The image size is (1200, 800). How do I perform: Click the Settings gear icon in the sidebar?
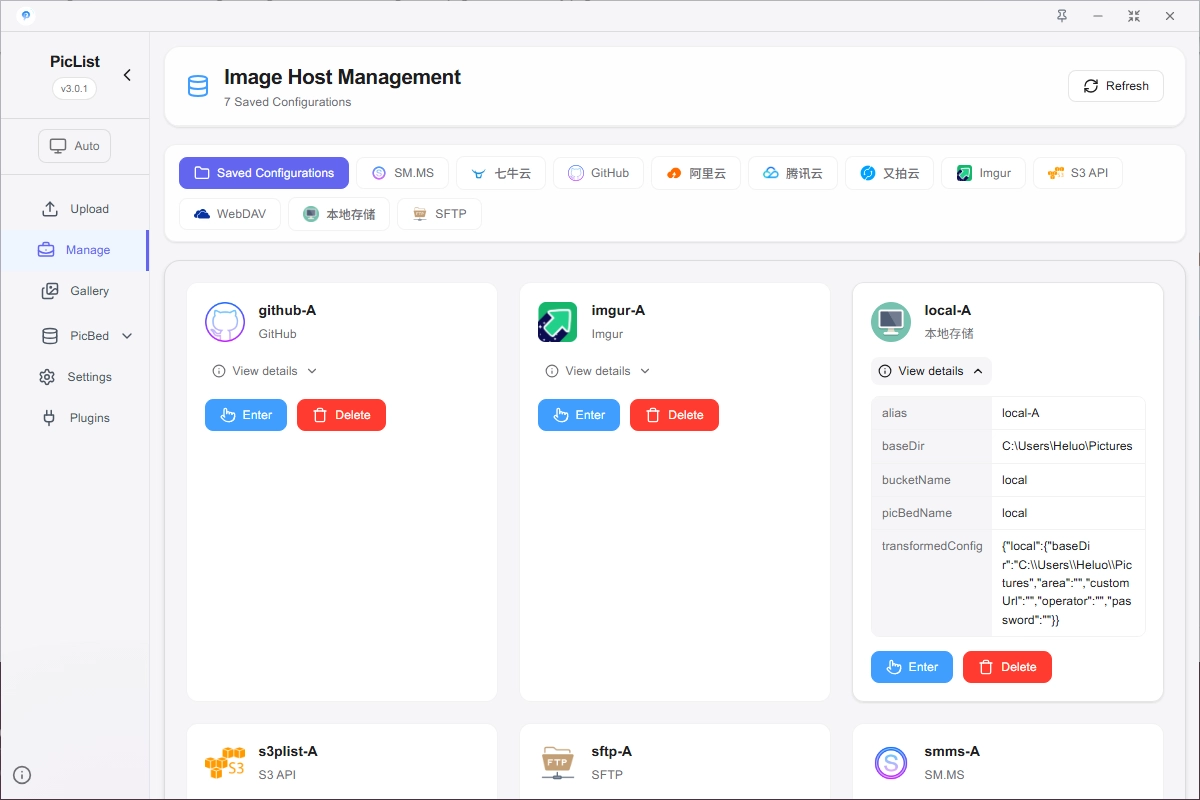(x=47, y=377)
